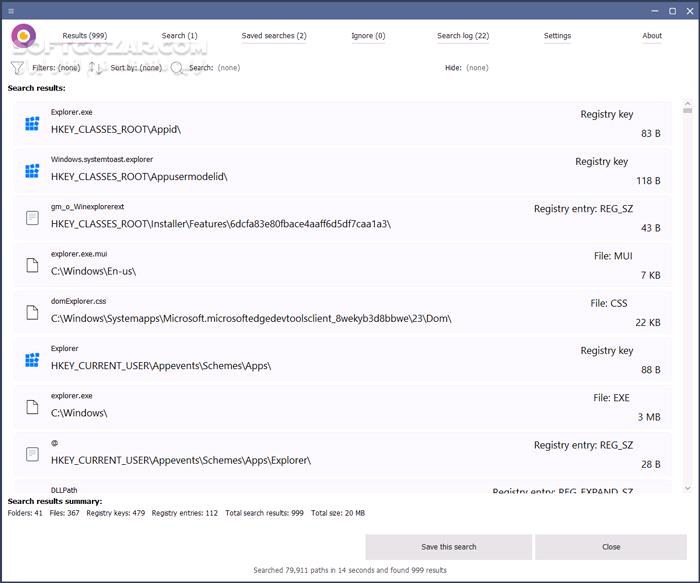Open the hamburger menu in title bar
Screen dimensions: 700x583
[x=10, y=10]
